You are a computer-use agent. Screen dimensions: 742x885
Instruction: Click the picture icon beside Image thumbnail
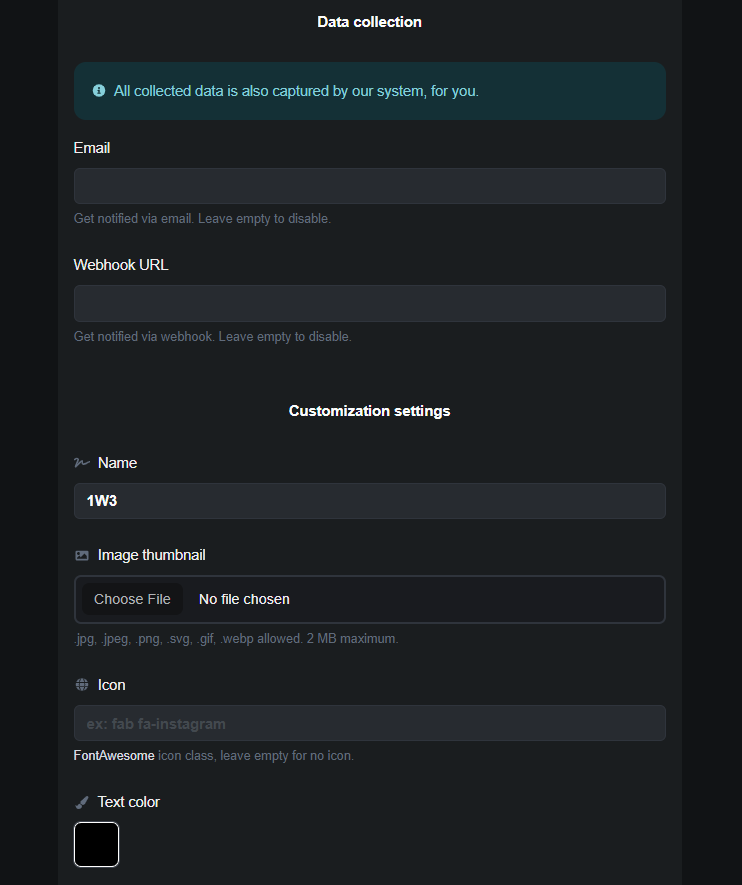[82, 555]
